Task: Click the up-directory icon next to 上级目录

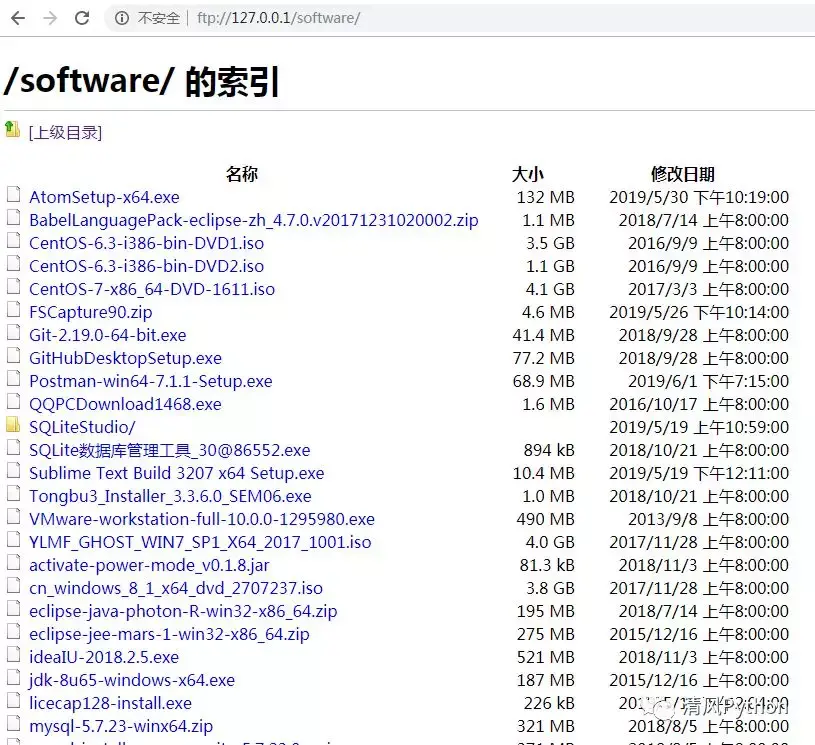Action: (14, 129)
